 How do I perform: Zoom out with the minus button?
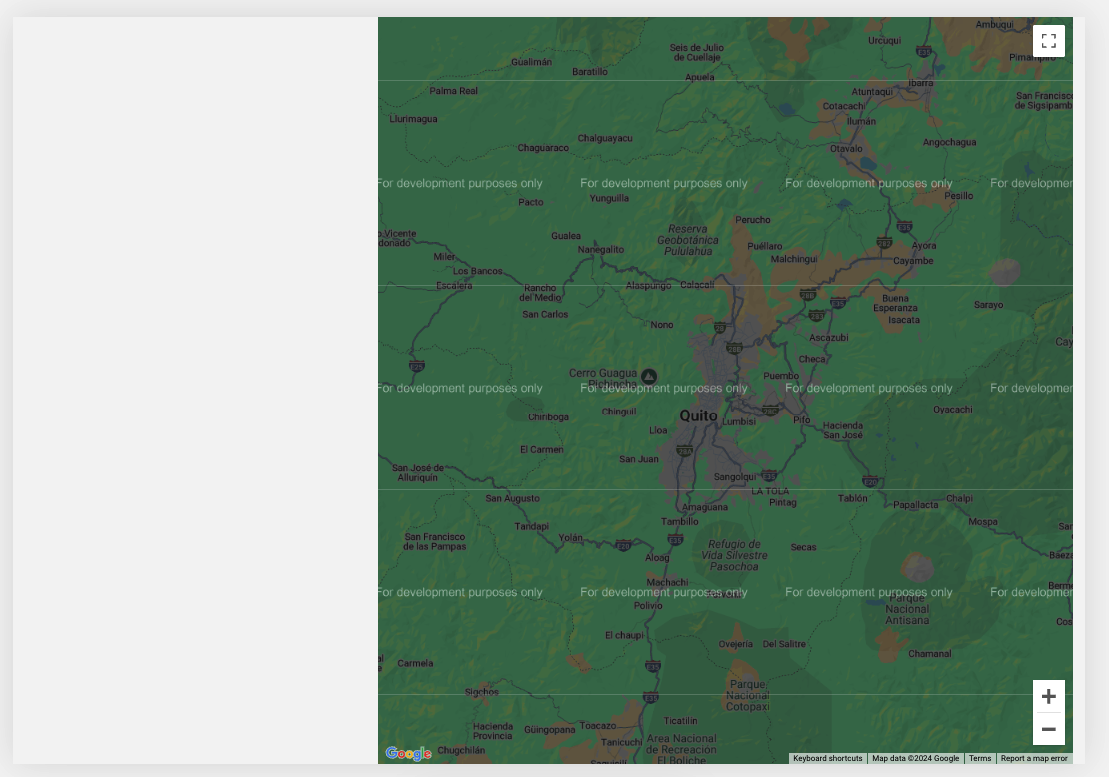point(1048,729)
